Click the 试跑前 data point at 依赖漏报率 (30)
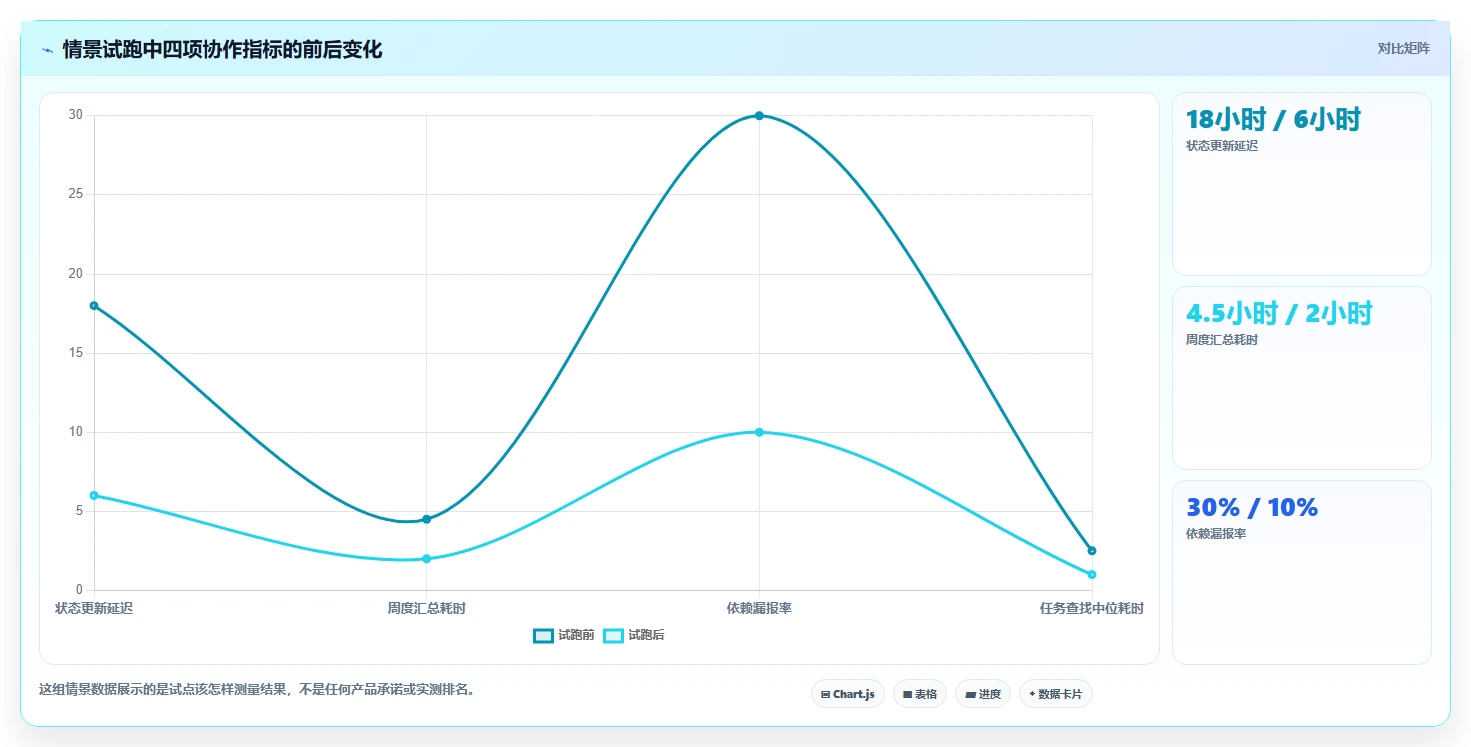This screenshot has height=747, width=1471. 759,116
